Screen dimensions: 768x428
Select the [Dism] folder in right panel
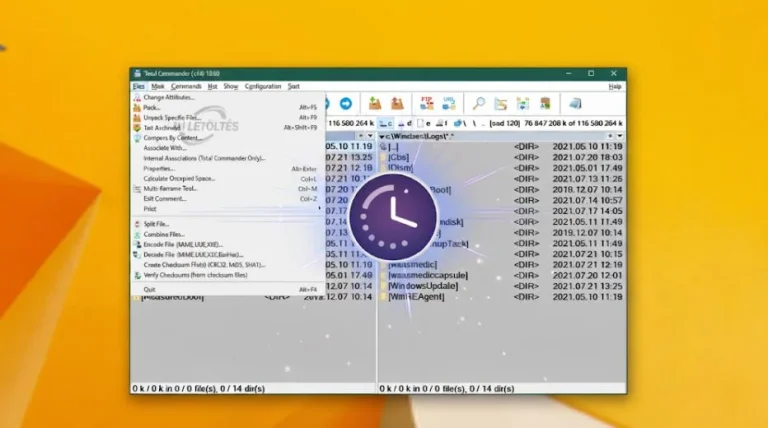click(x=501, y=168)
